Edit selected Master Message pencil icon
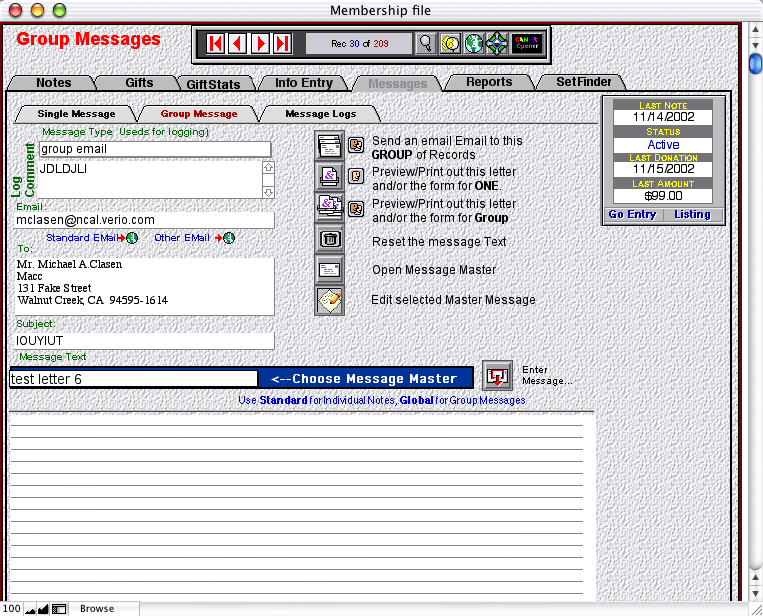763x616 pixels. [329, 300]
